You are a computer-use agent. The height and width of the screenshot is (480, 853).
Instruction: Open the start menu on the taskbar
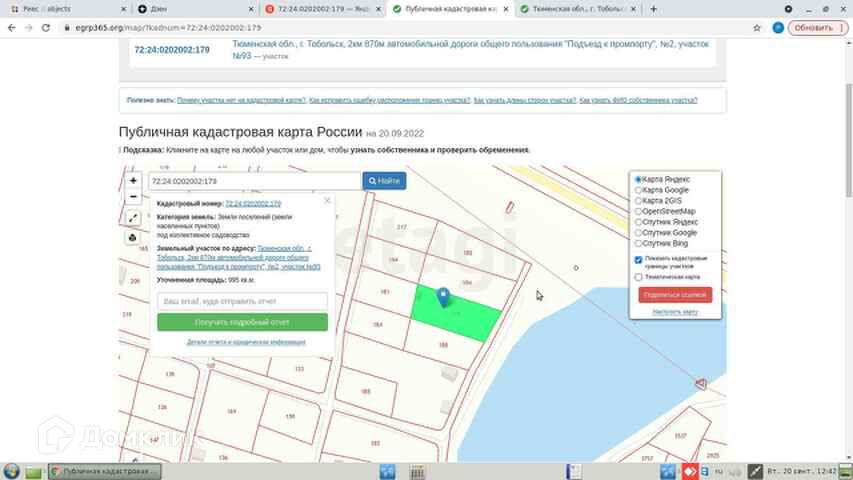point(11,471)
